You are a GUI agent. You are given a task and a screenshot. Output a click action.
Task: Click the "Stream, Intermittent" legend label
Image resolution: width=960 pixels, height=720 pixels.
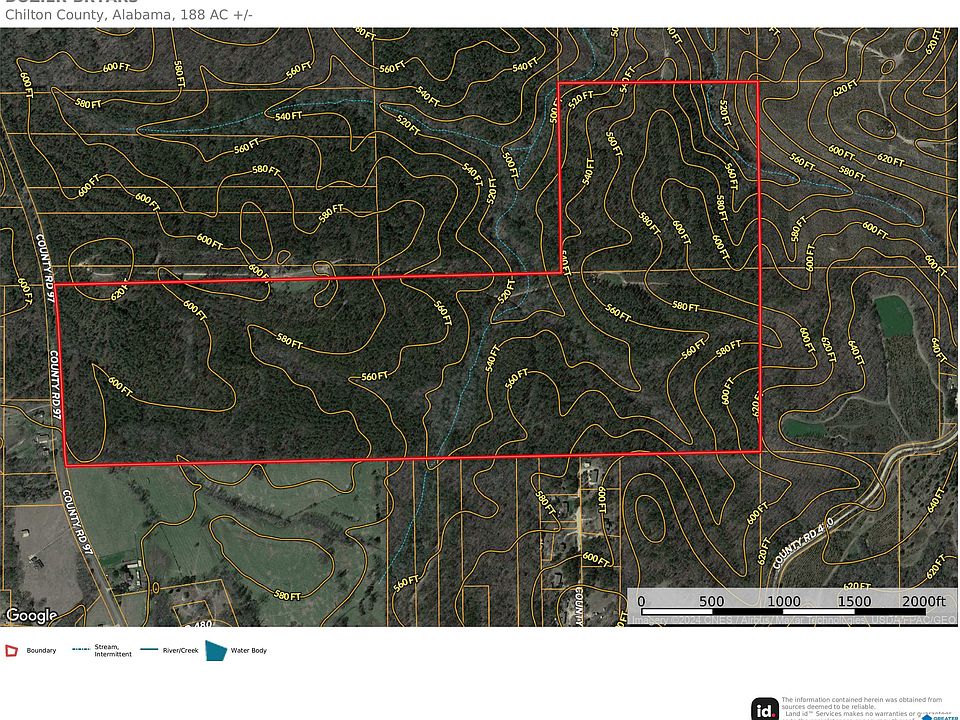coord(113,650)
